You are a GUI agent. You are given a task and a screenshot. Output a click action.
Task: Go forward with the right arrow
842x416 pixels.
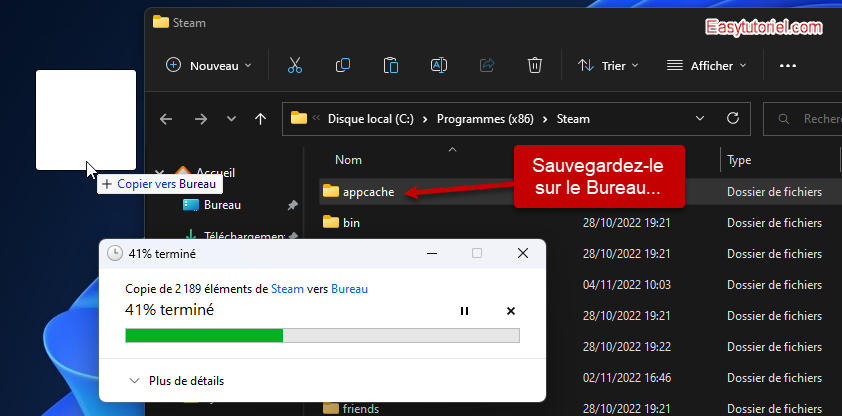pyautogui.click(x=201, y=119)
